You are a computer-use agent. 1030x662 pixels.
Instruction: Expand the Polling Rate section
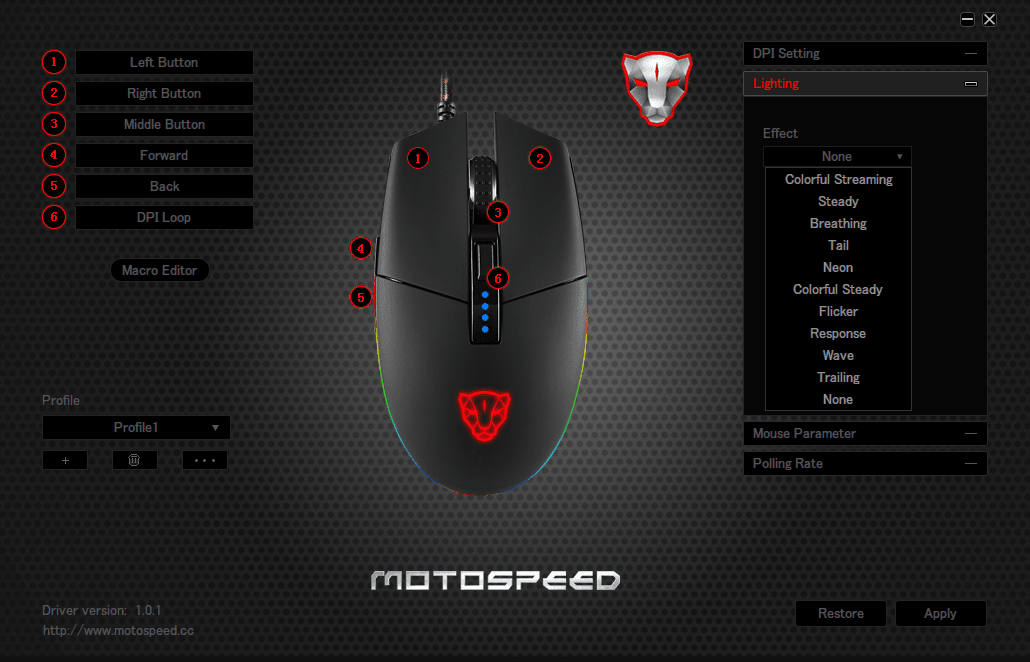[x=865, y=464]
